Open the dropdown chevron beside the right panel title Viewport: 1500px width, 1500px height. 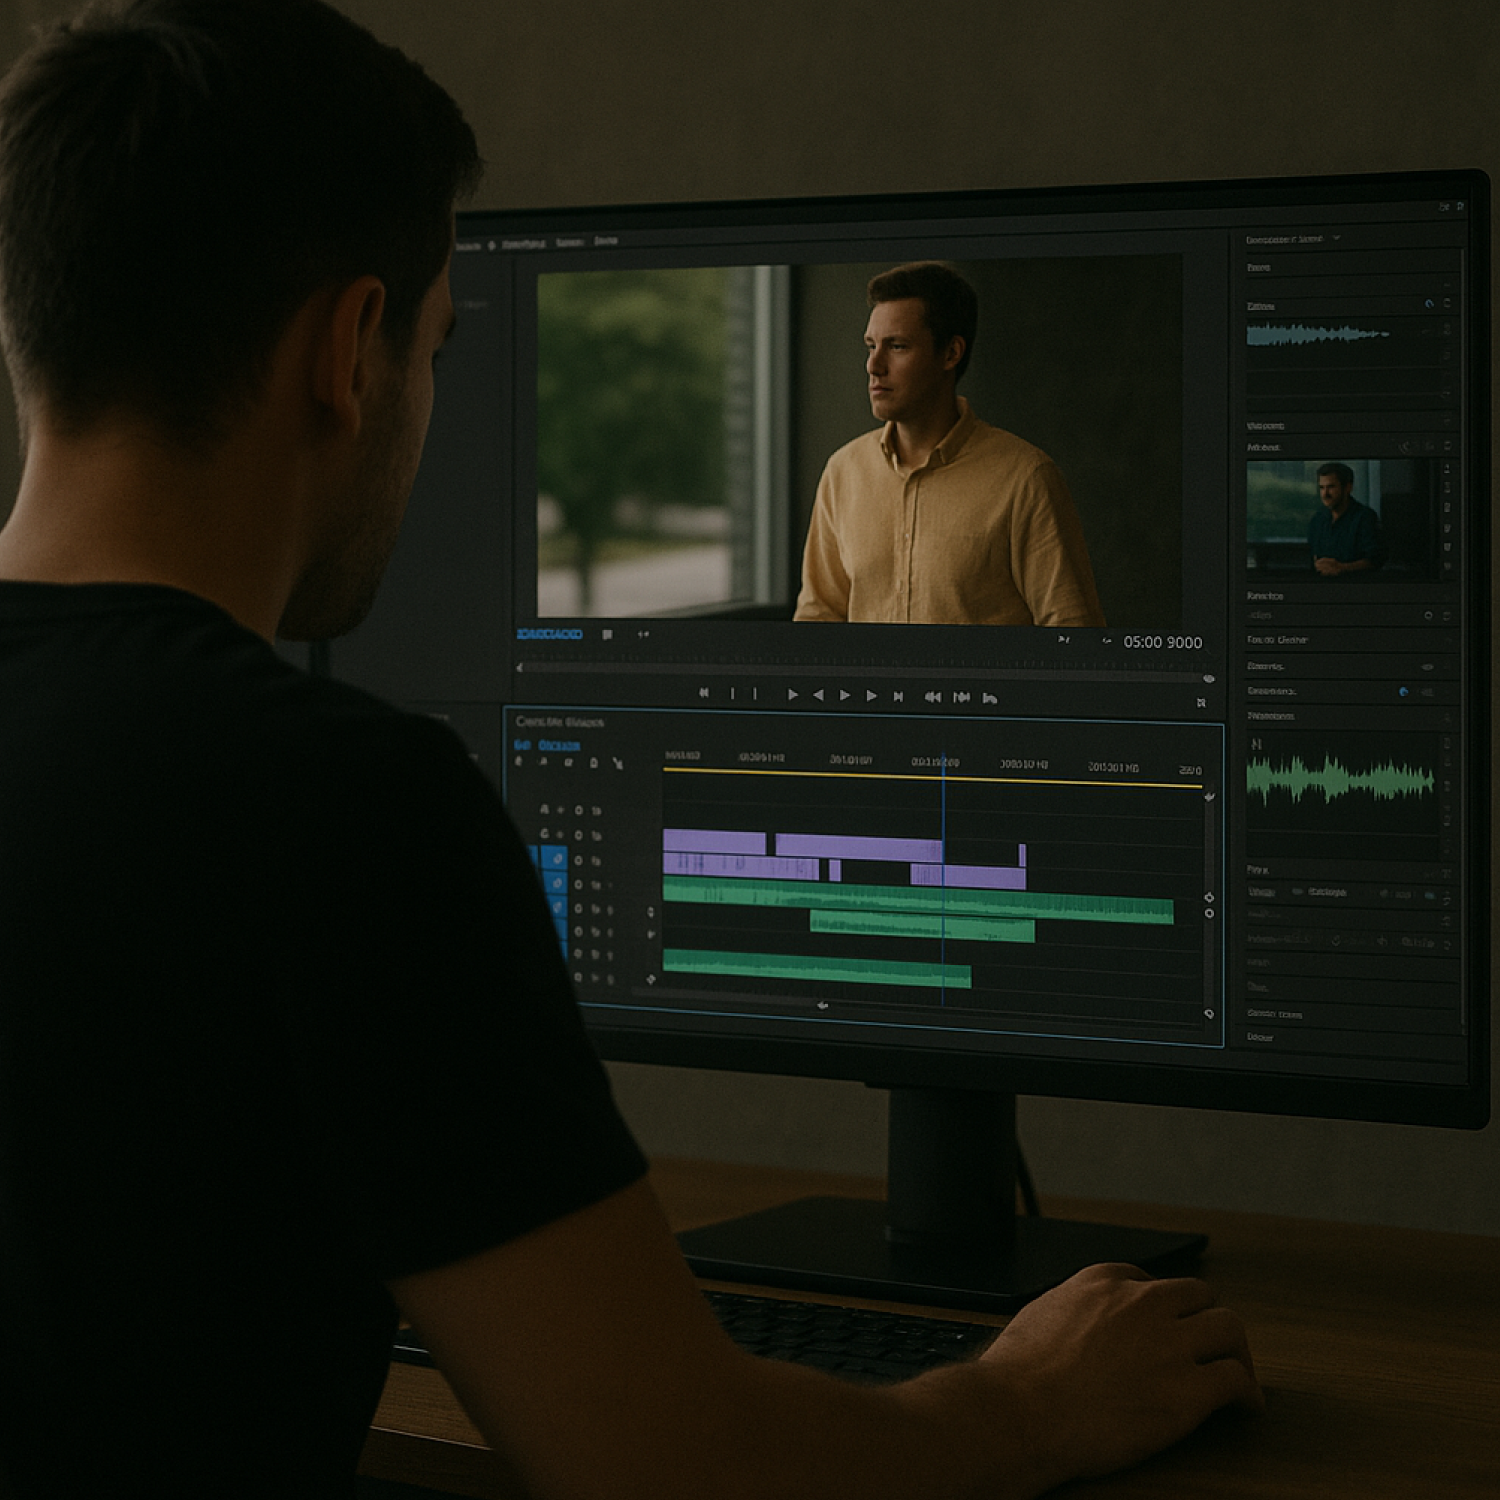(x=1337, y=238)
